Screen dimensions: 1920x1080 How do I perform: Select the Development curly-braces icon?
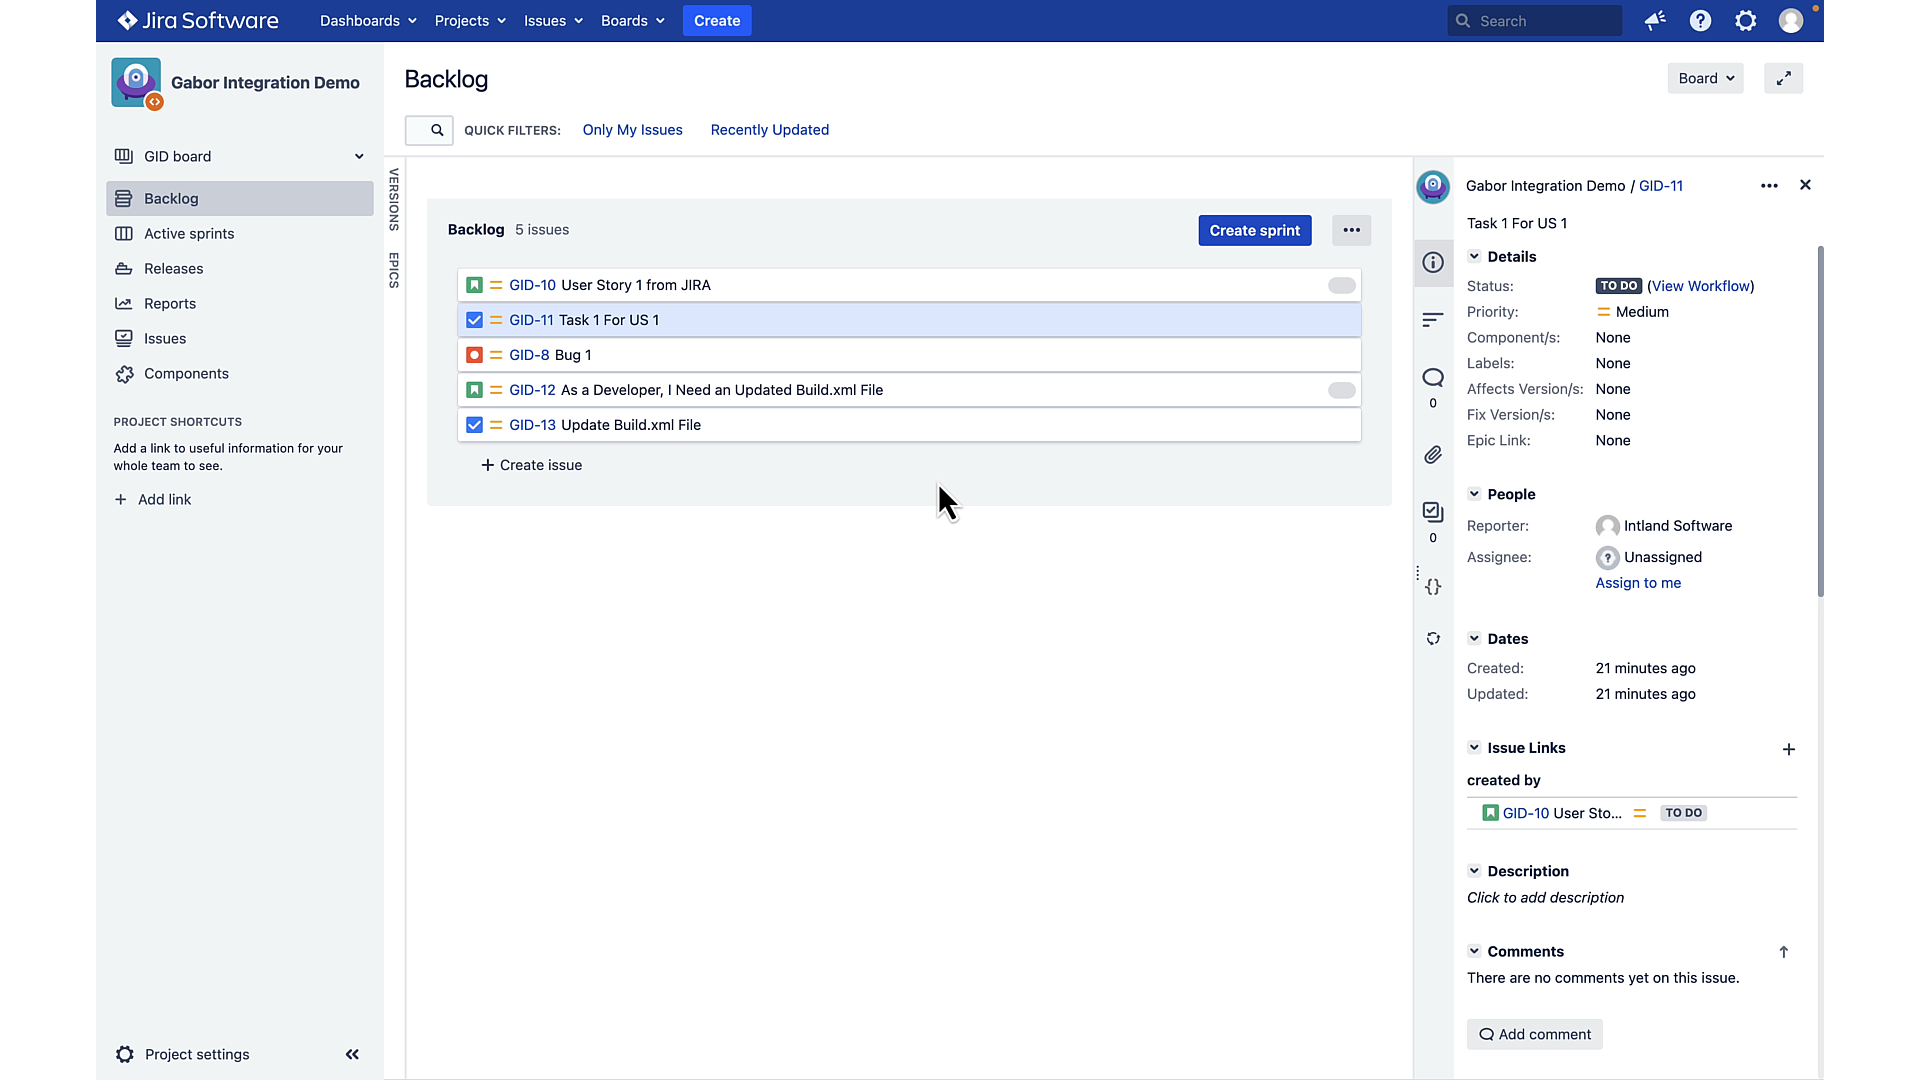tap(1432, 587)
